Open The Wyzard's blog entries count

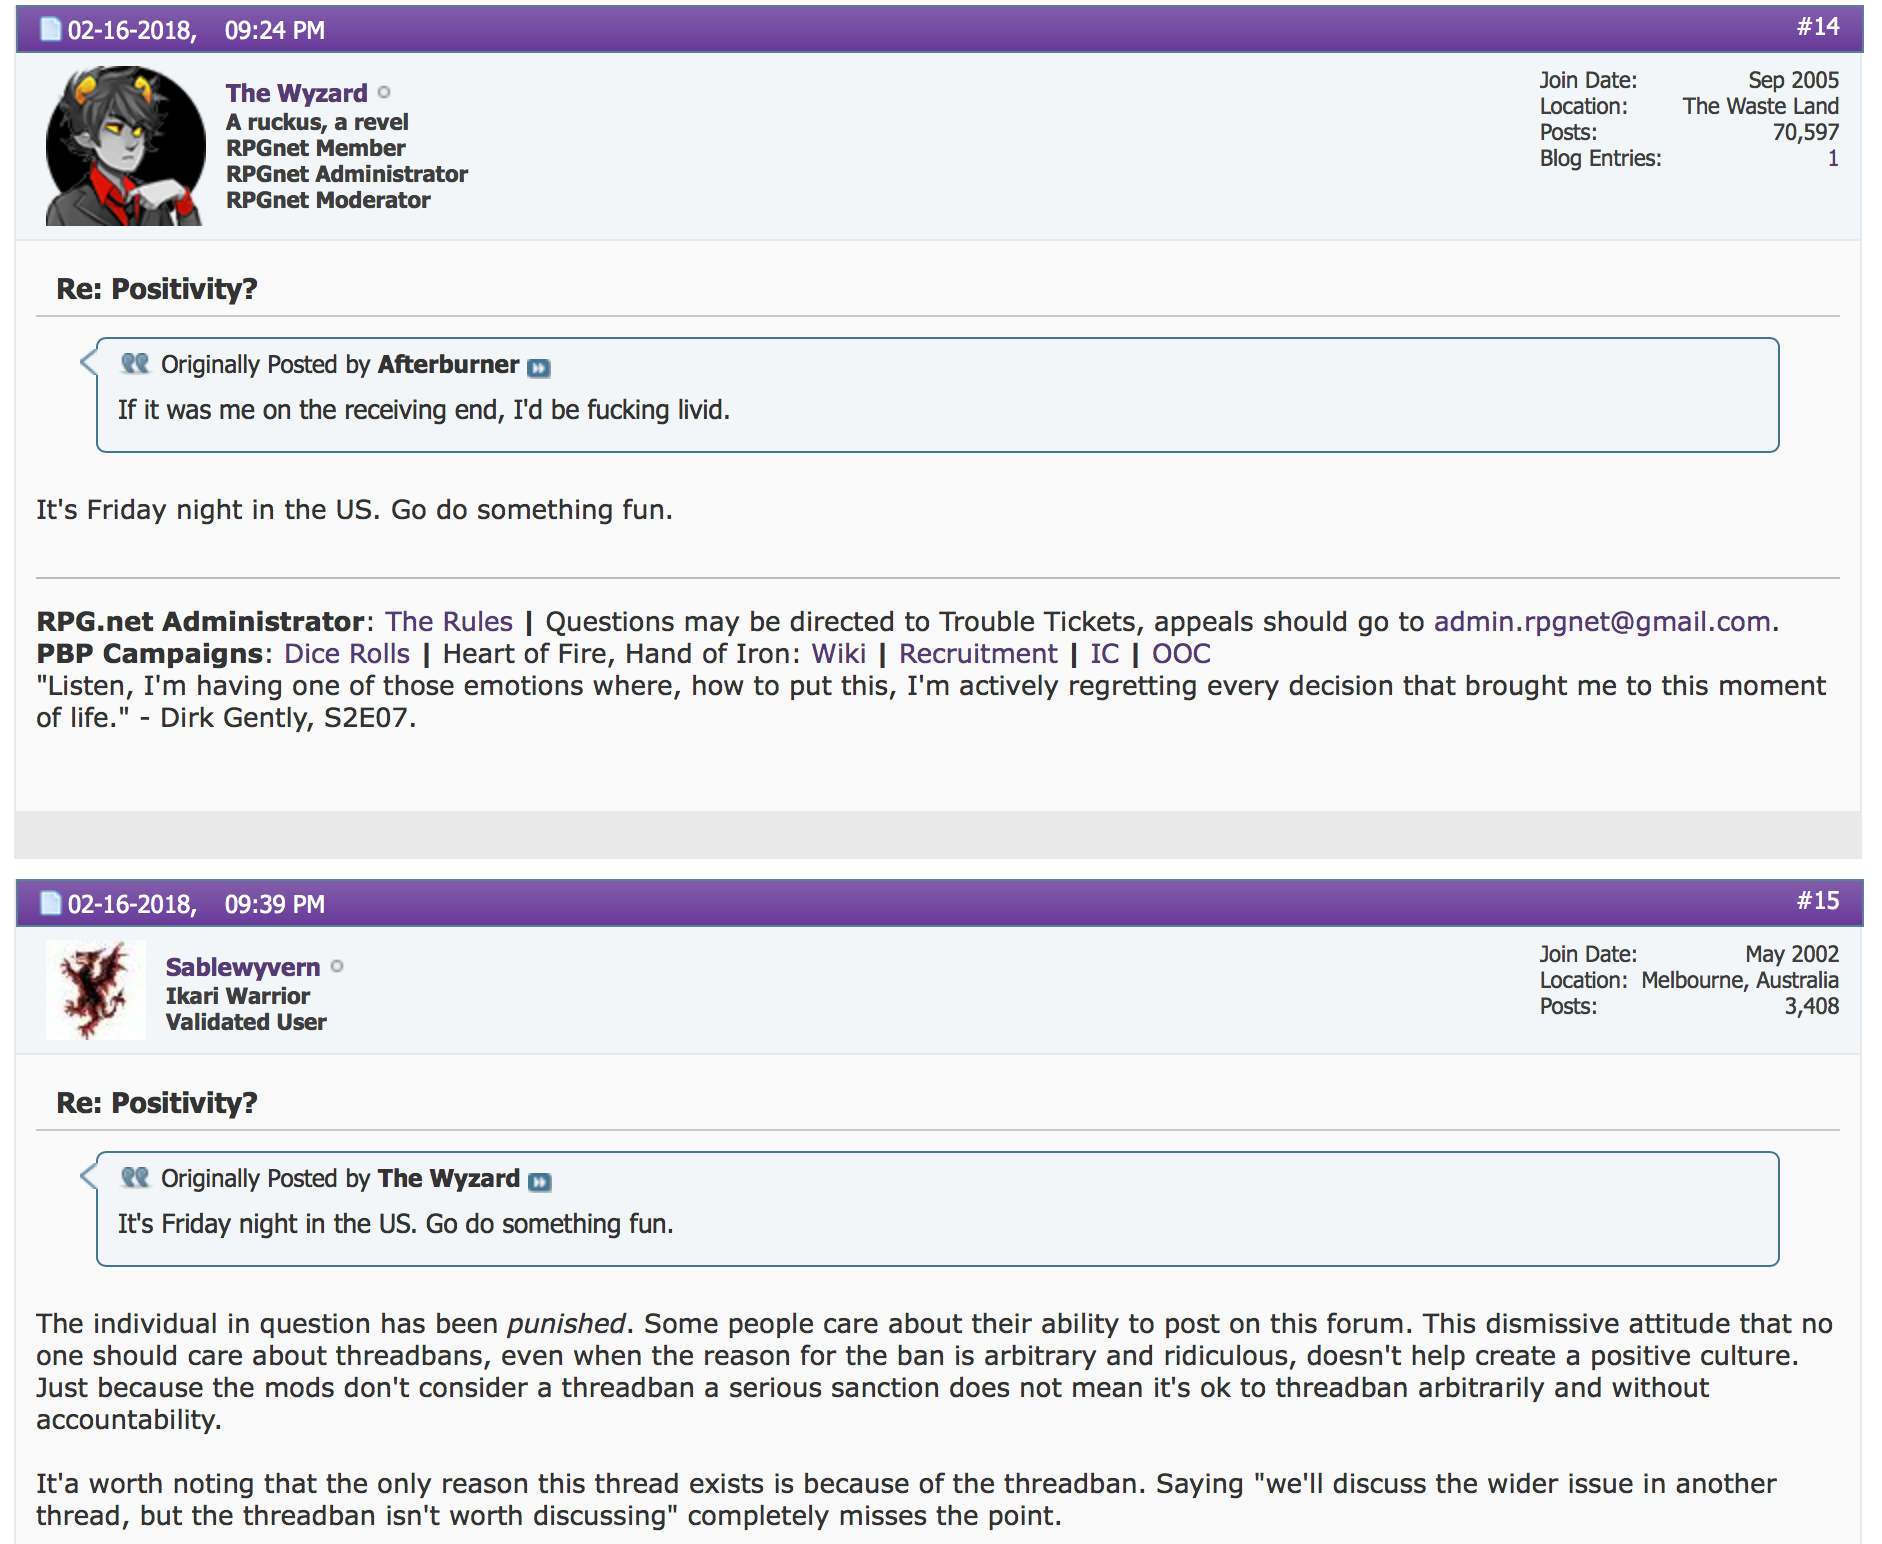tap(1833, 158)
